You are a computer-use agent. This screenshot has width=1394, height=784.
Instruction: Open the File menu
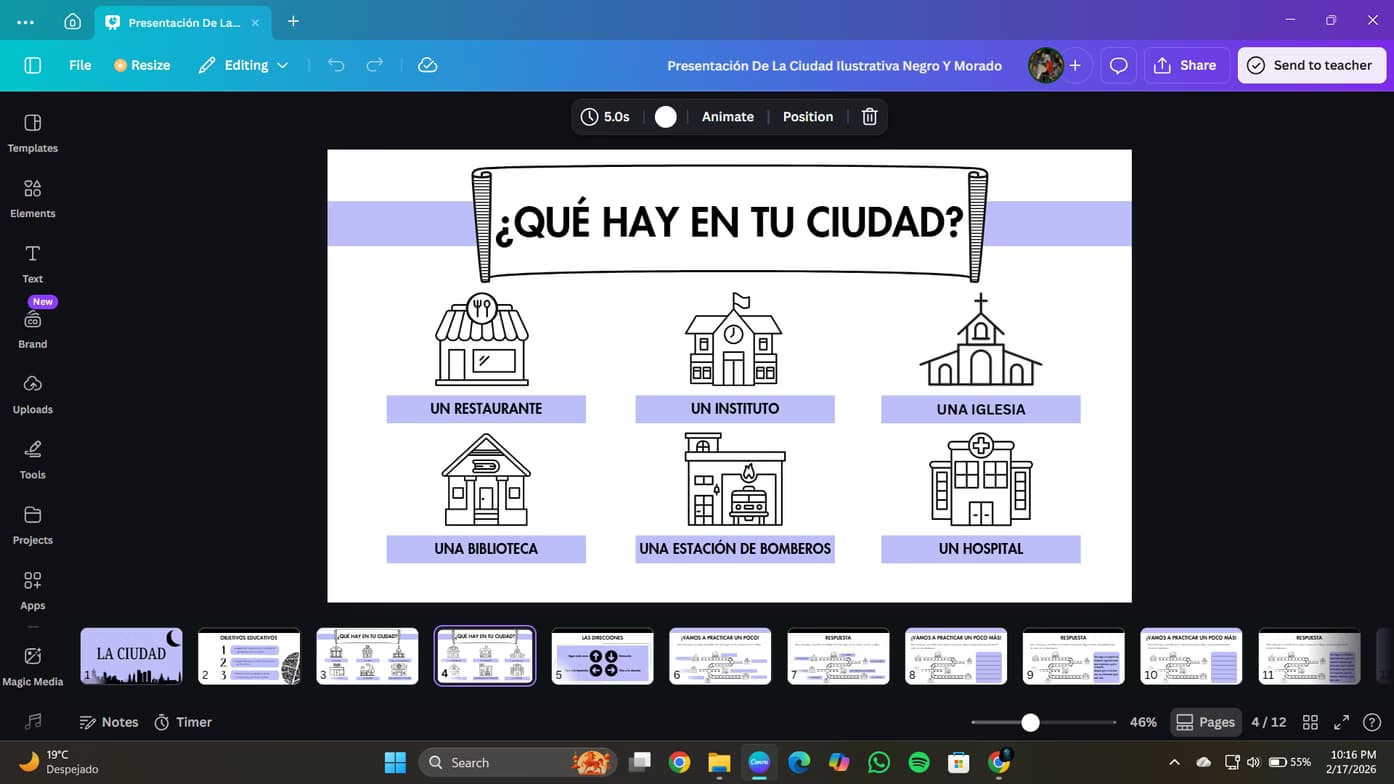pyautogui.click(x=79, y=65)
